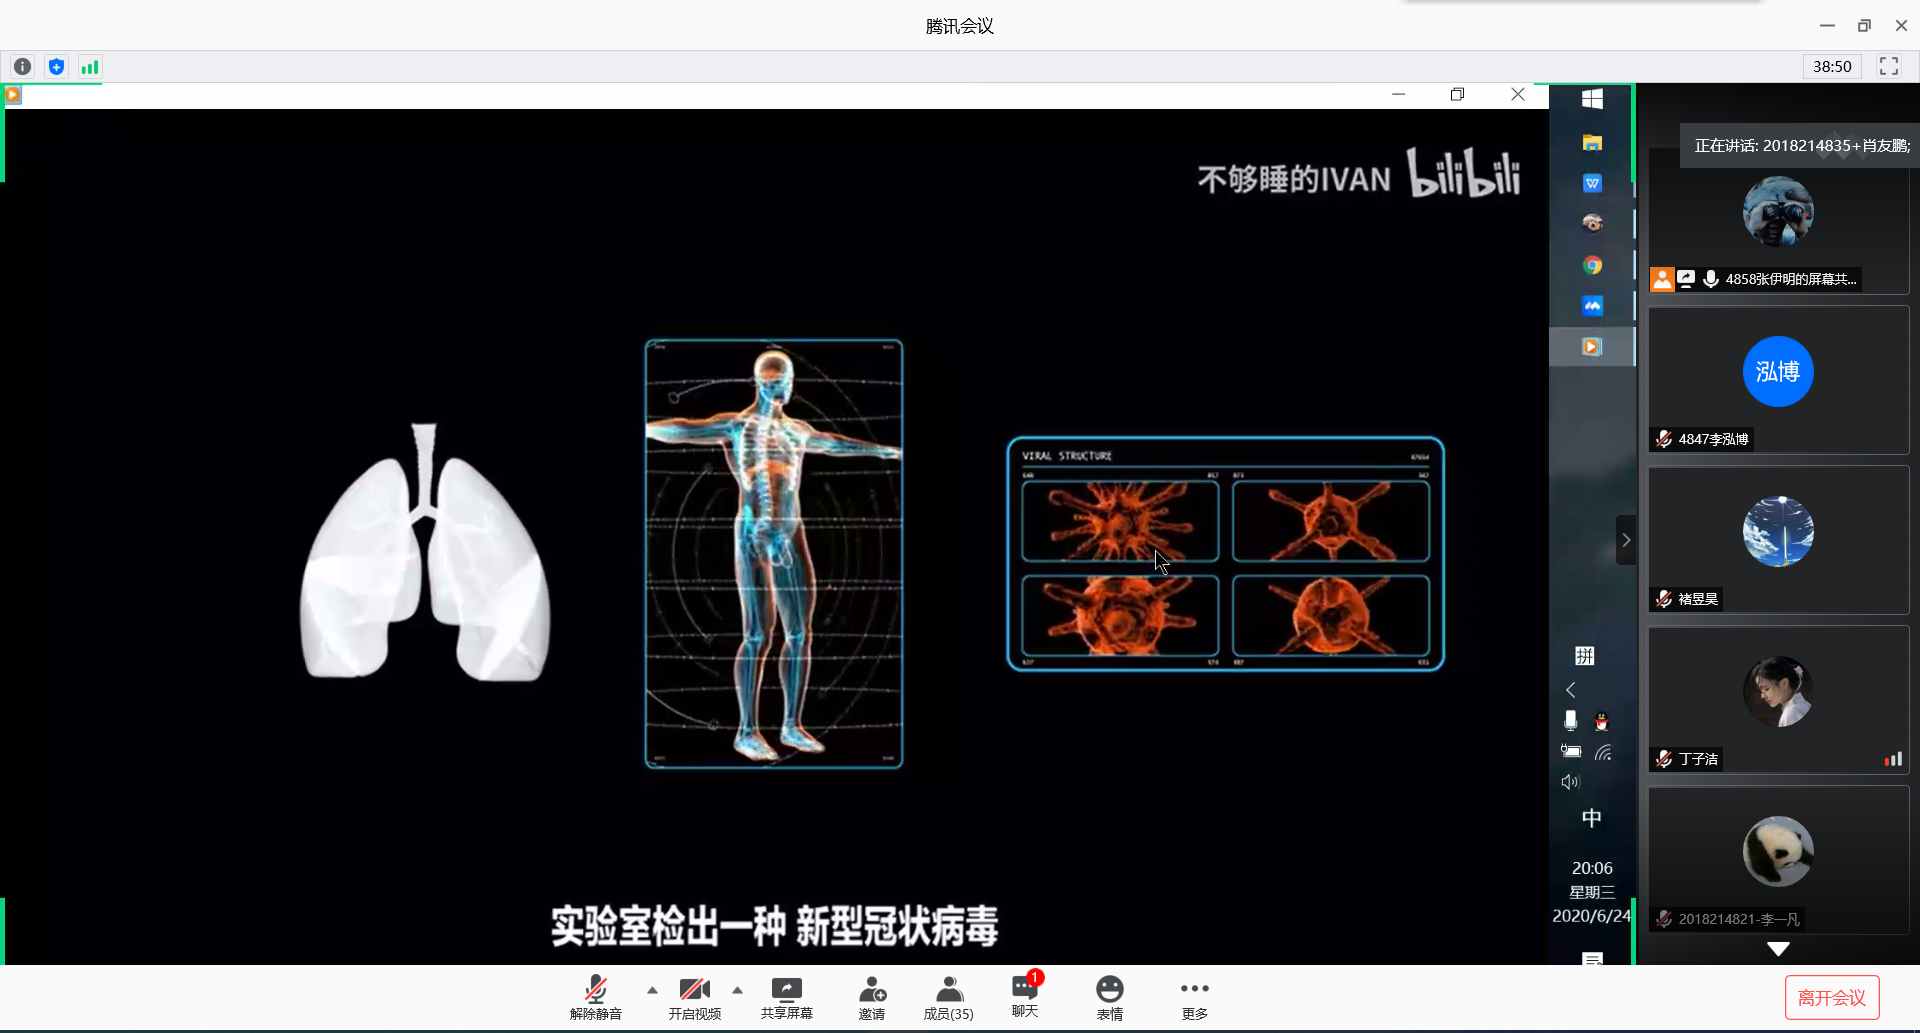Collapse participant panel with side chevron

[x=1626, y=540]
